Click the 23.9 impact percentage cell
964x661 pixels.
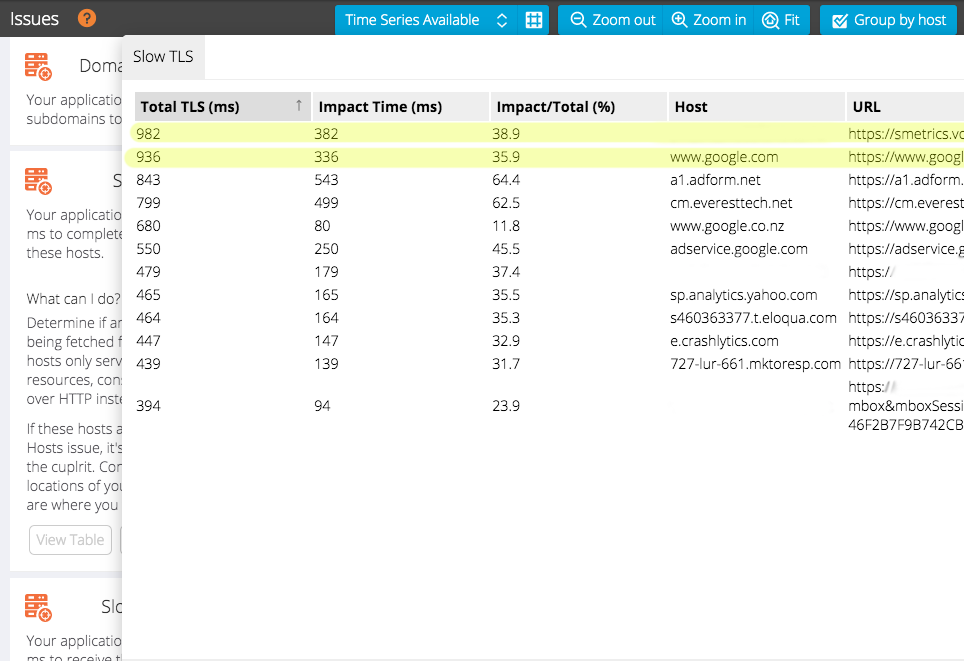pos(506,406)
